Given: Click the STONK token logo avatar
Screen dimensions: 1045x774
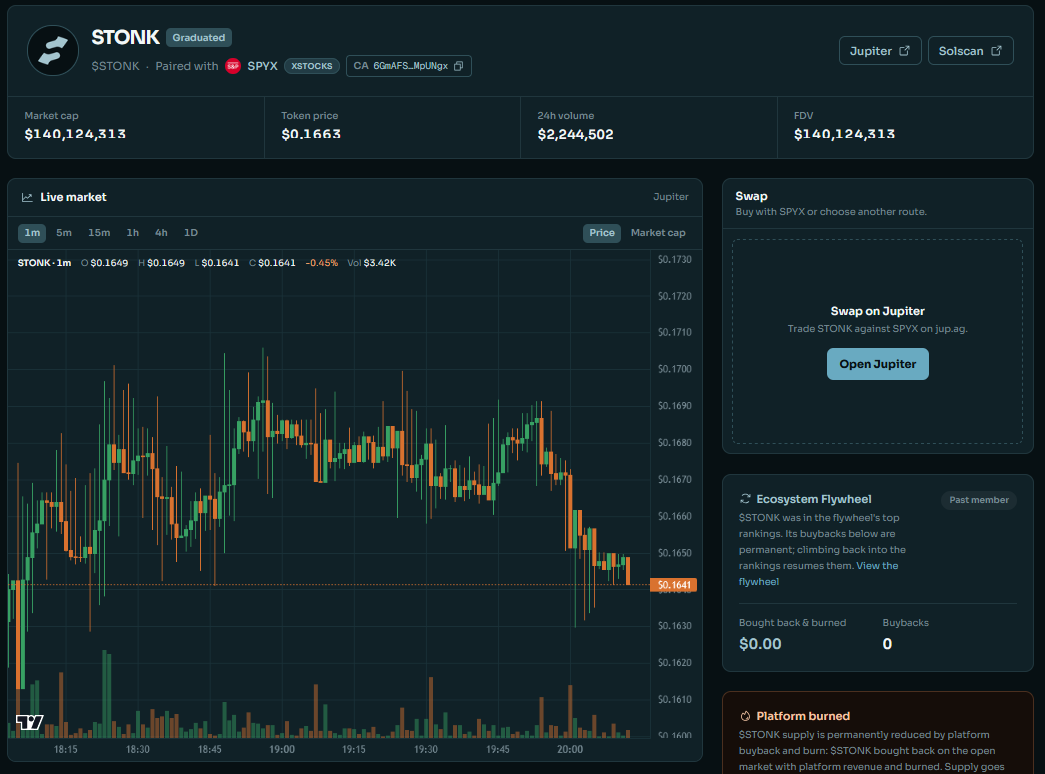Looking at the screenshot, I should pyautogui.click(x=53, y=51).
